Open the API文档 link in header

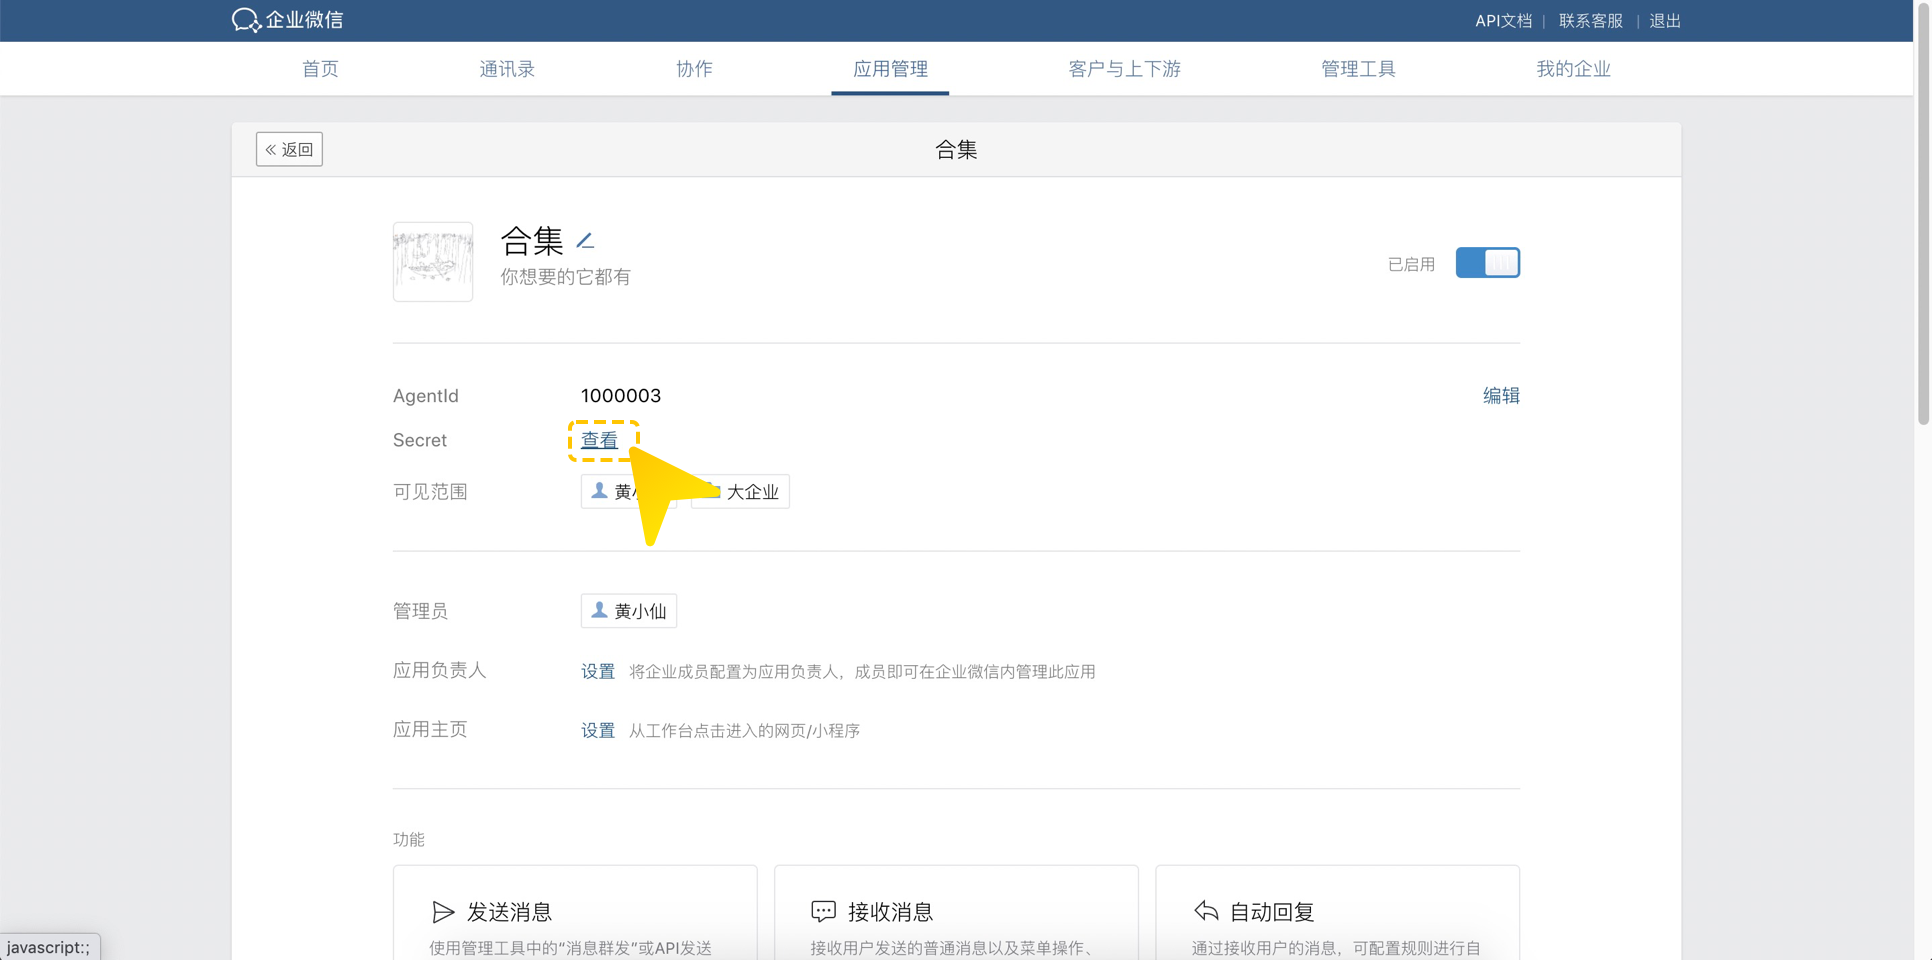(1503, 21)
